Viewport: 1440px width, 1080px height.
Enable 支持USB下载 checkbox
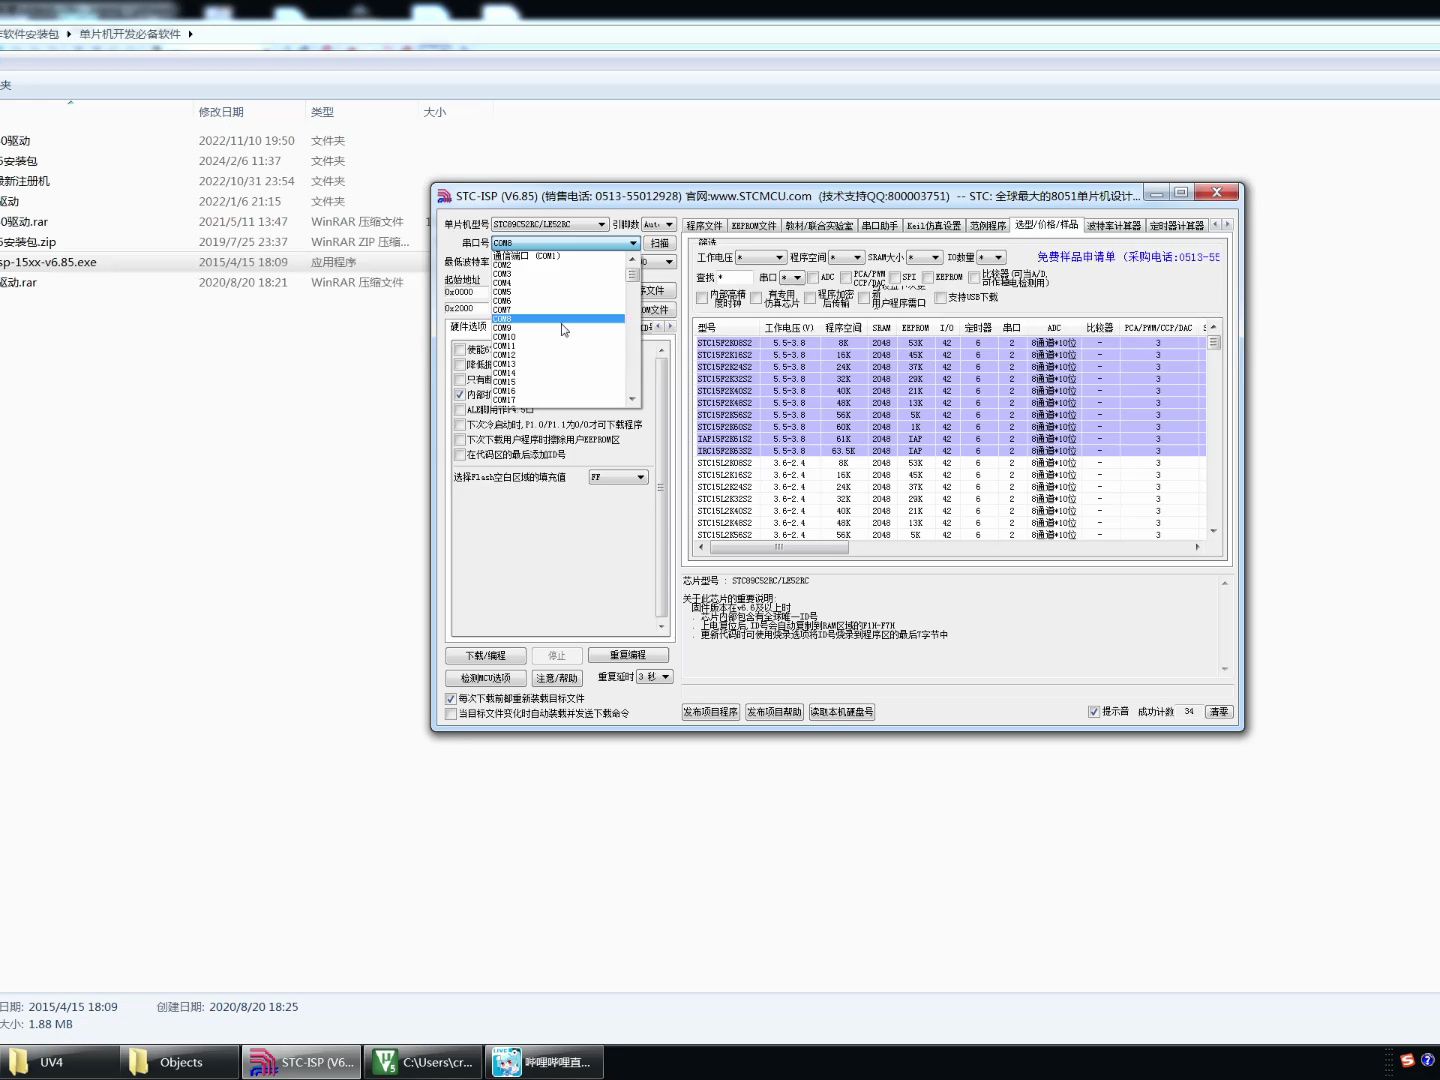(x=940, y=298)
